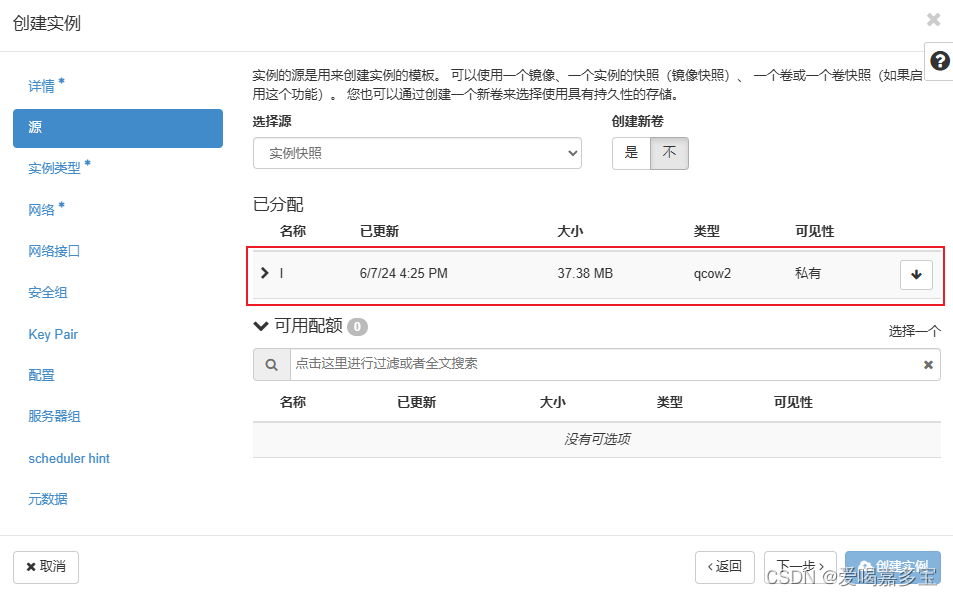Screen dimensions: 953x596
Task: Go to the Key Pair step
Action: 53,334
